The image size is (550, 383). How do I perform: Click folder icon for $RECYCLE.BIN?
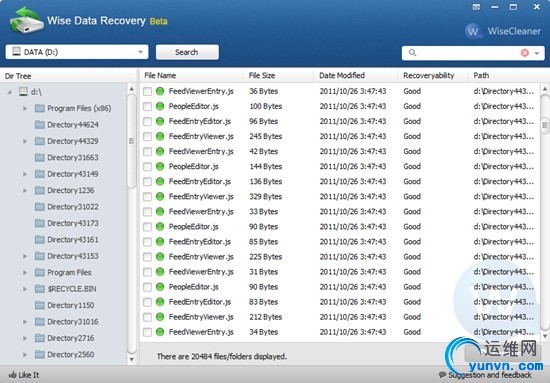[40, 289]
